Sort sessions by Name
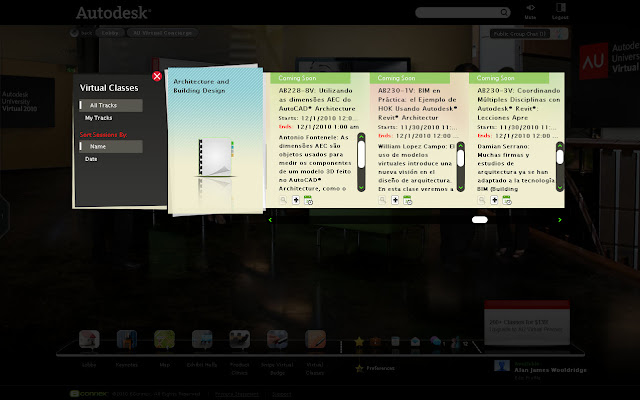 click(111, 147)
